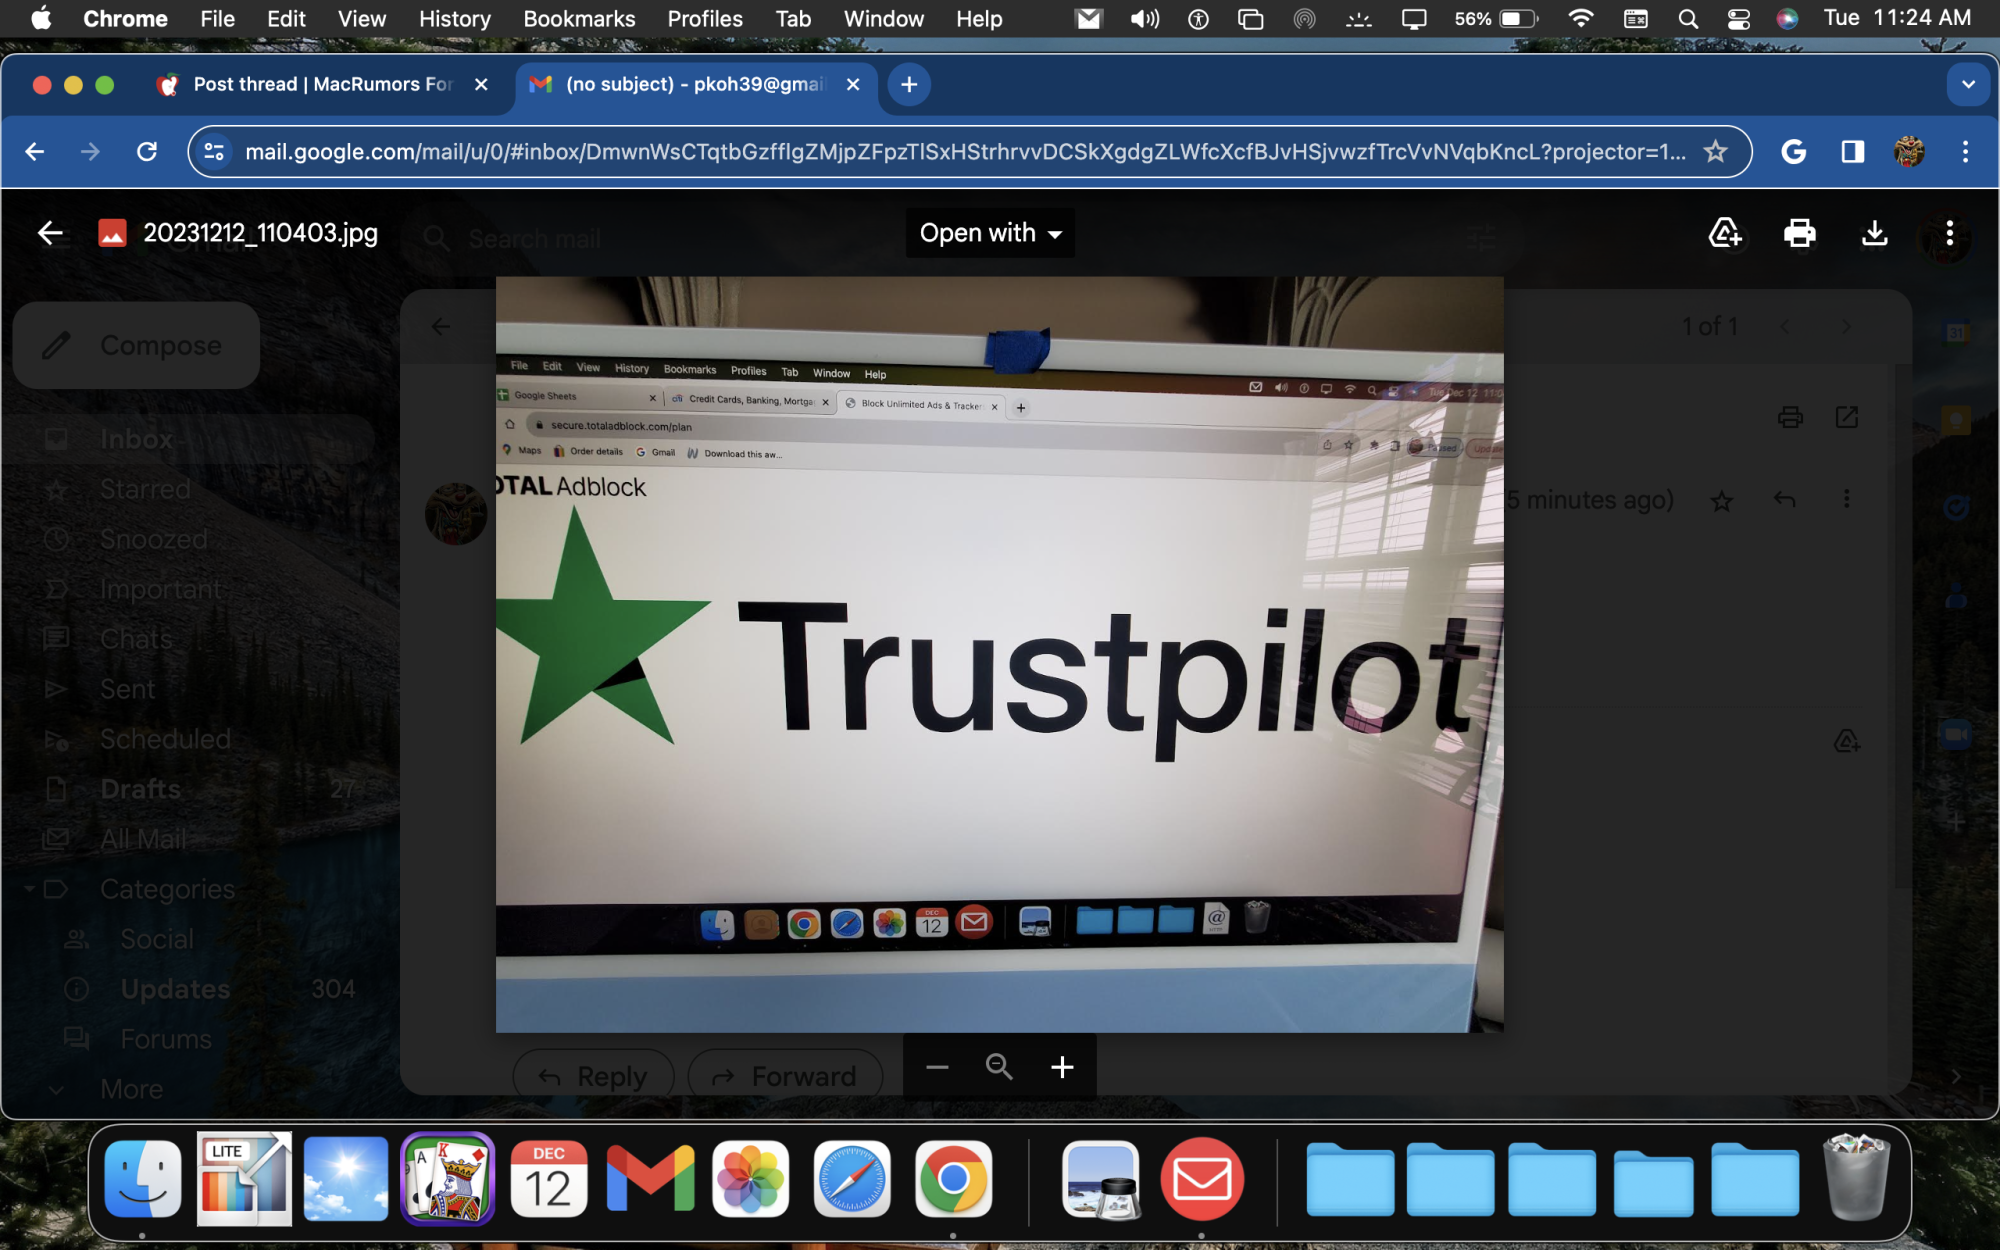Open Chrome tab search chevron
Viewport: 2000px width, 1250px height.
tap(1968, 84)
